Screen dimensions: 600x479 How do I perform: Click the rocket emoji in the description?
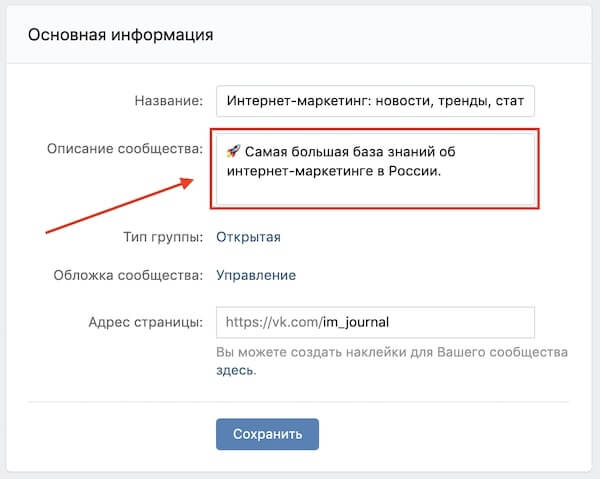(x=232, y=152)
